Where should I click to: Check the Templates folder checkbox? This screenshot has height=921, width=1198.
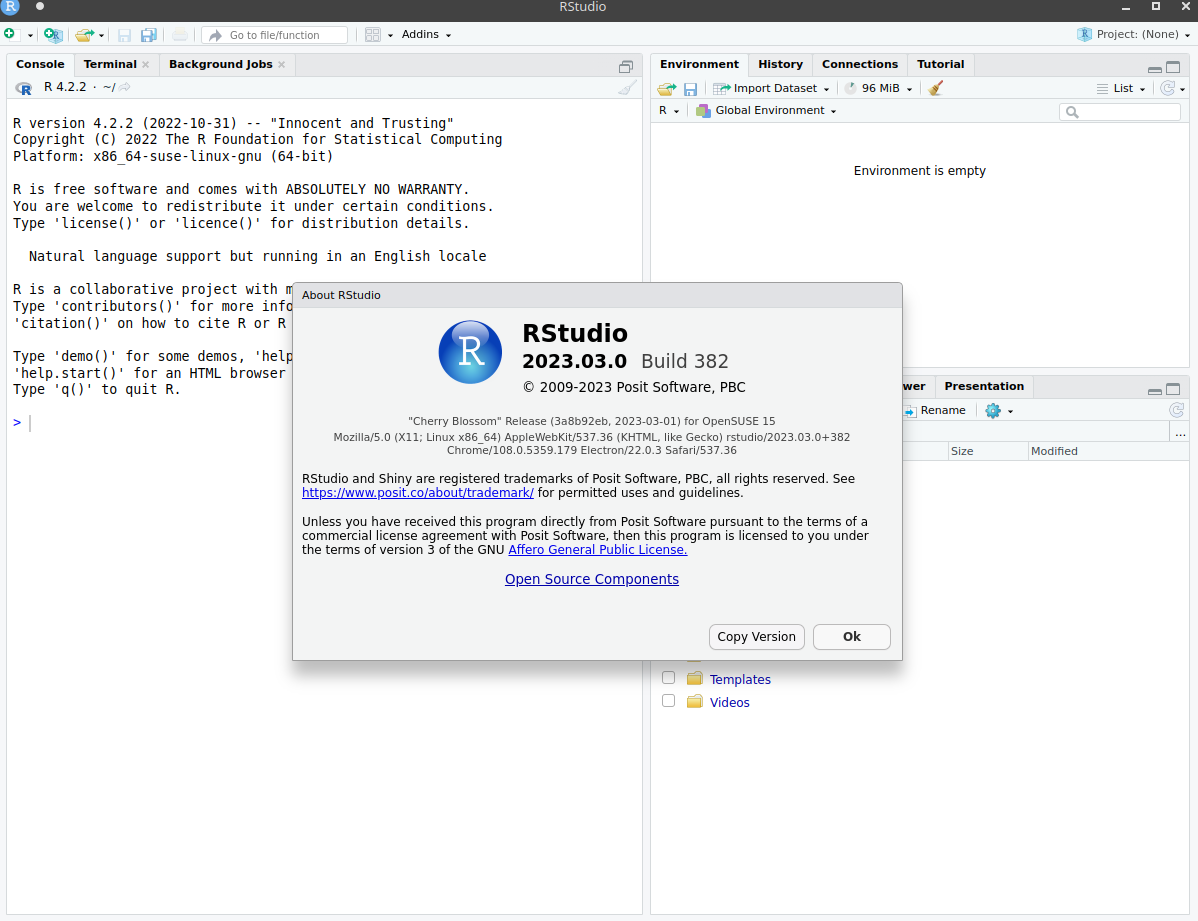coord(668,677)
